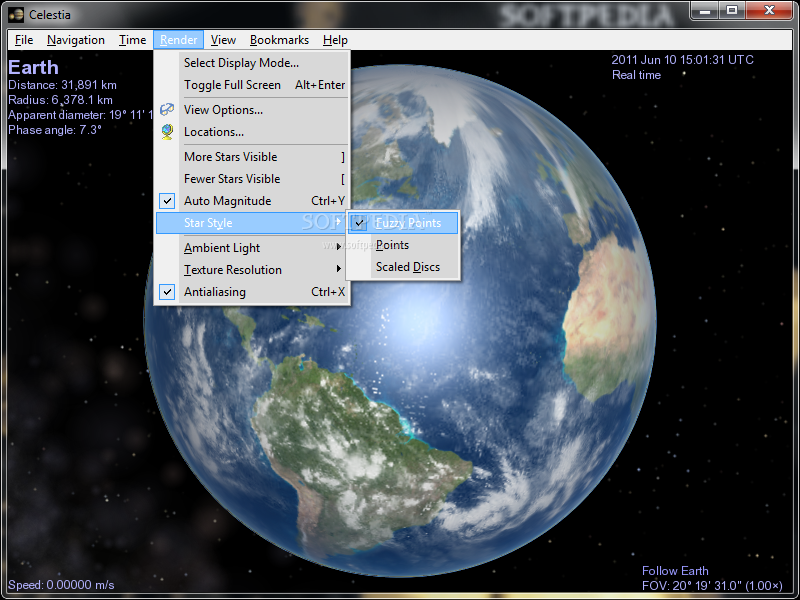
Task: Expand the Star Style submenu
Action: tap(252, 223)
